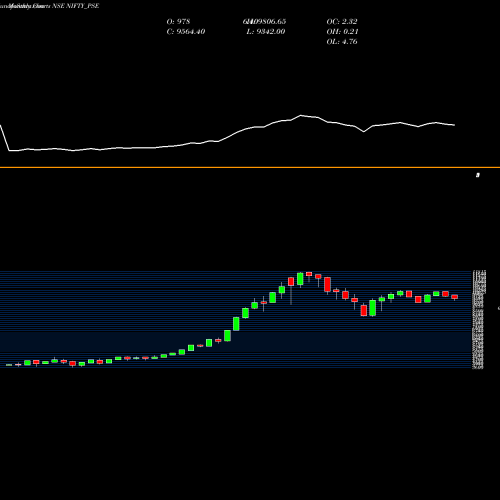Click the 'C: 9564.40' close value
Image resolution: width=500 pixels, height=500 pixels.
(x=186, y=31)
